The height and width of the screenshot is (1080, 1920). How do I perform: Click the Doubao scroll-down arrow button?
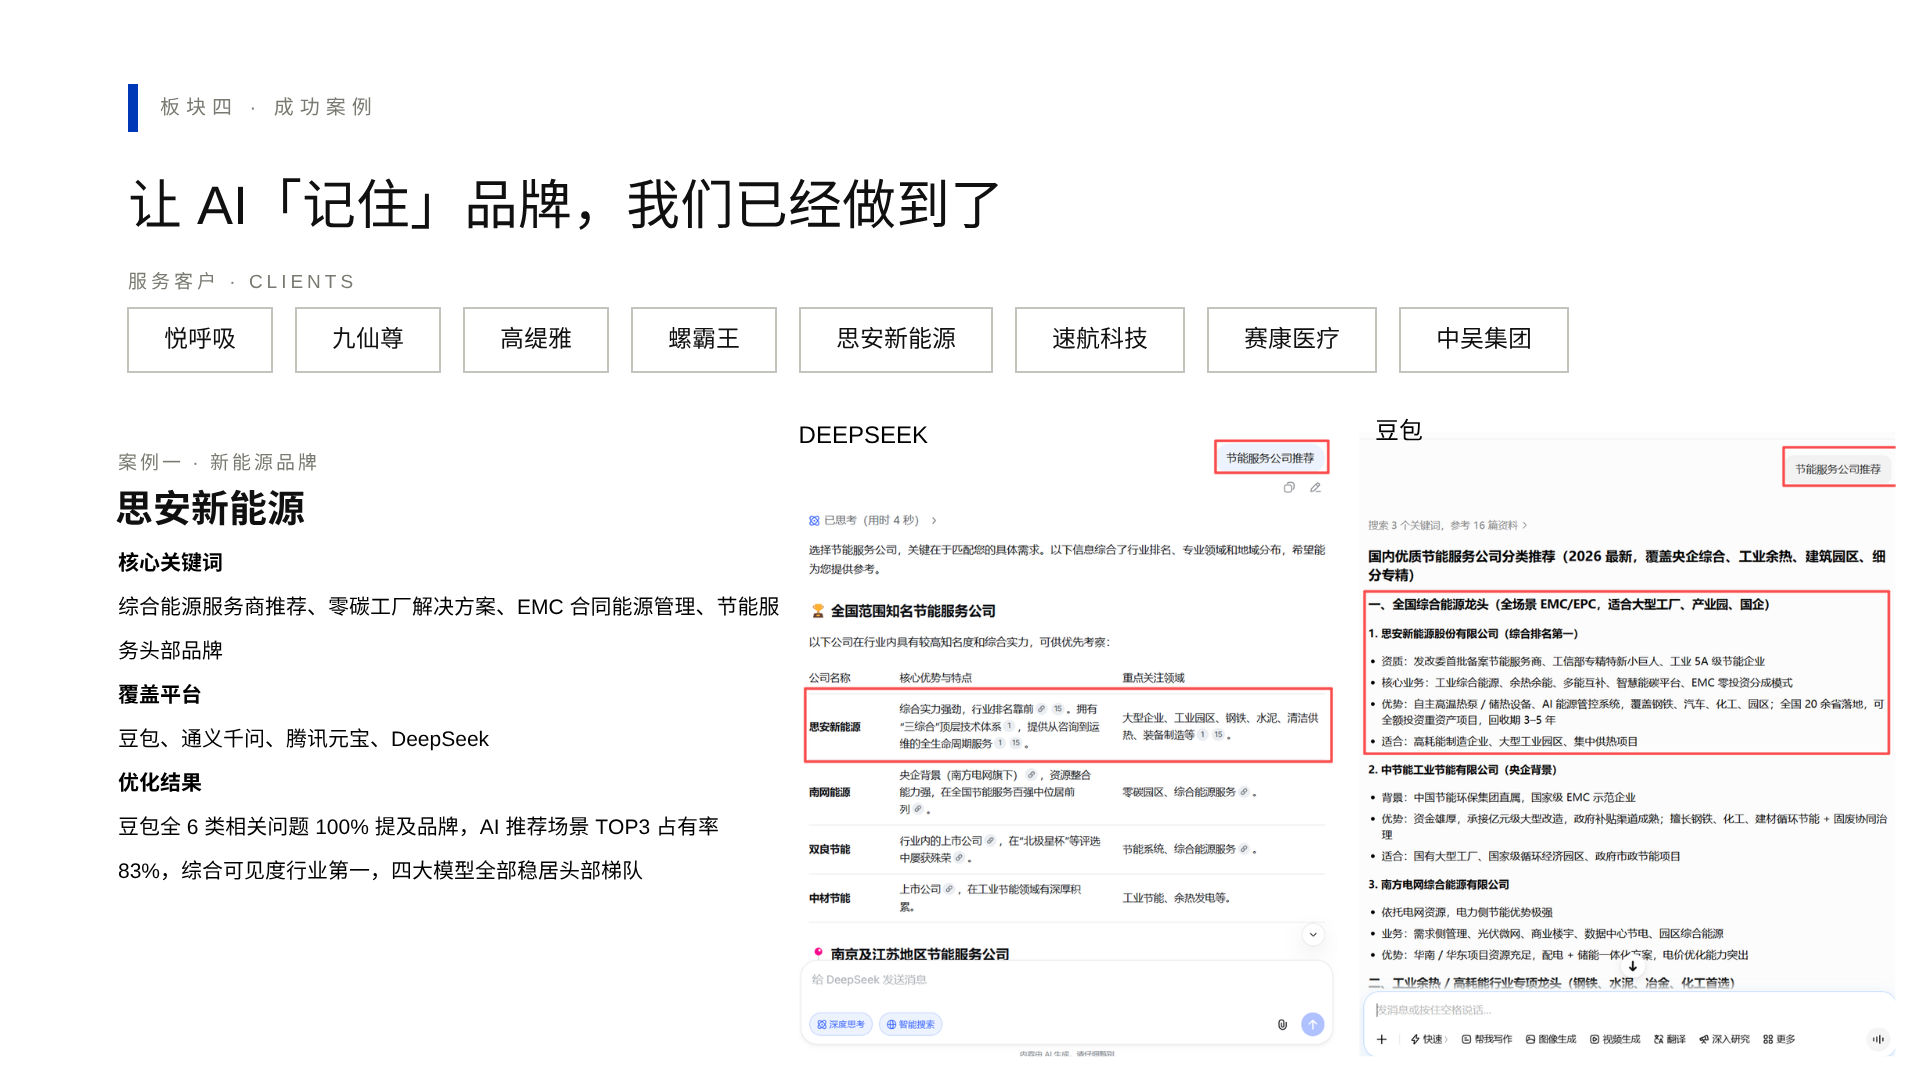(1633, 966)
